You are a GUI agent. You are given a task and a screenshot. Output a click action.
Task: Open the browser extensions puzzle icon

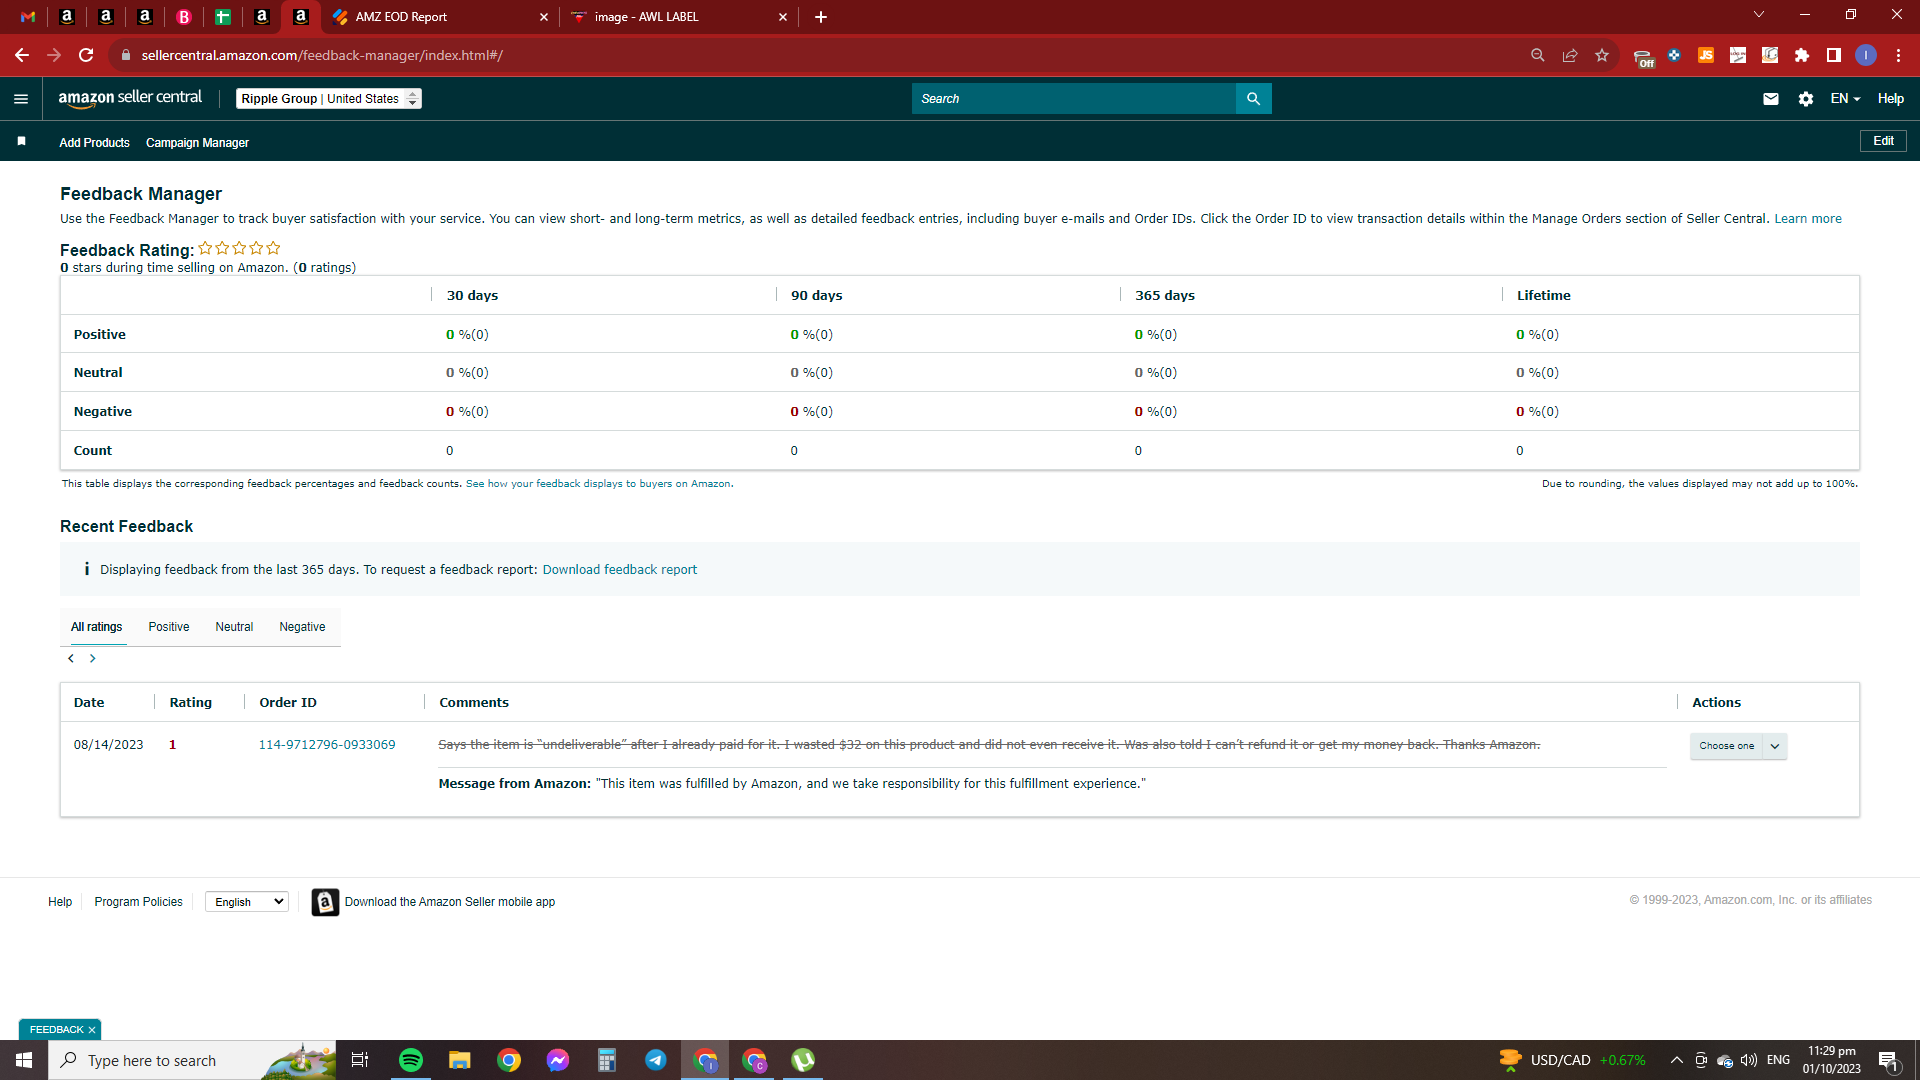pyautogui.click(x=1801, y=55)
